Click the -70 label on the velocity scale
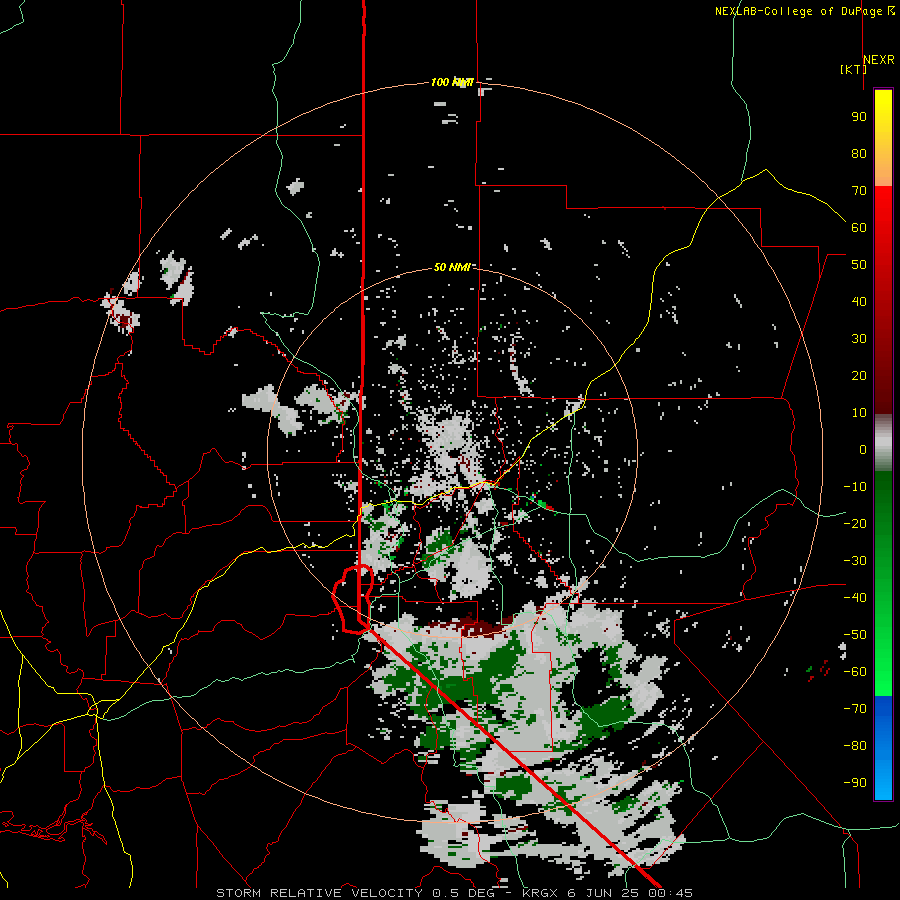900x900 pixels. [x=855, y=708]
